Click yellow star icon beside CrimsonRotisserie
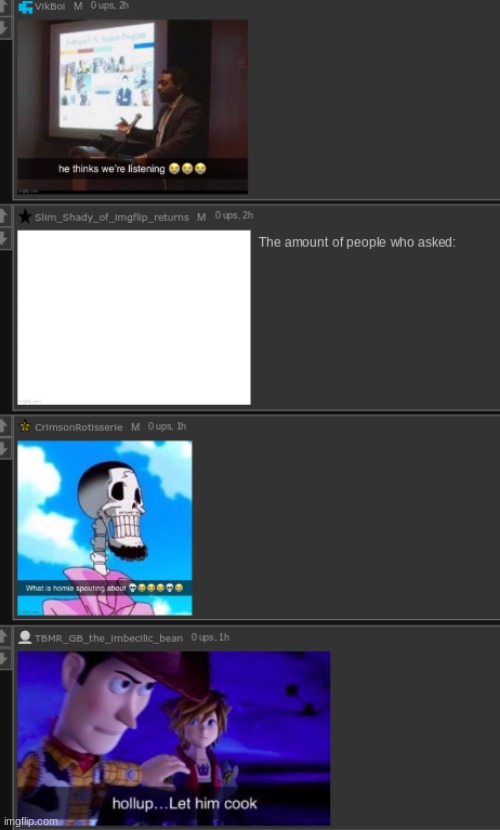500x830 pixels. (25, 426)
